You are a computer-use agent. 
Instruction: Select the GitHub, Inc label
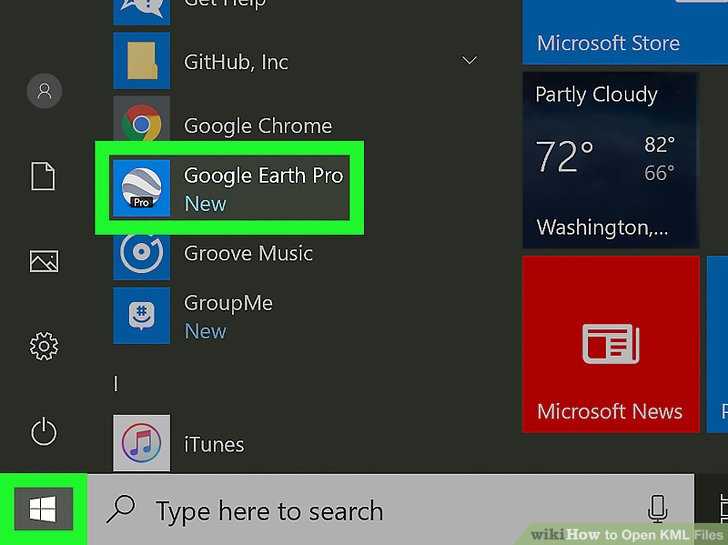click(x=236, y=62)
